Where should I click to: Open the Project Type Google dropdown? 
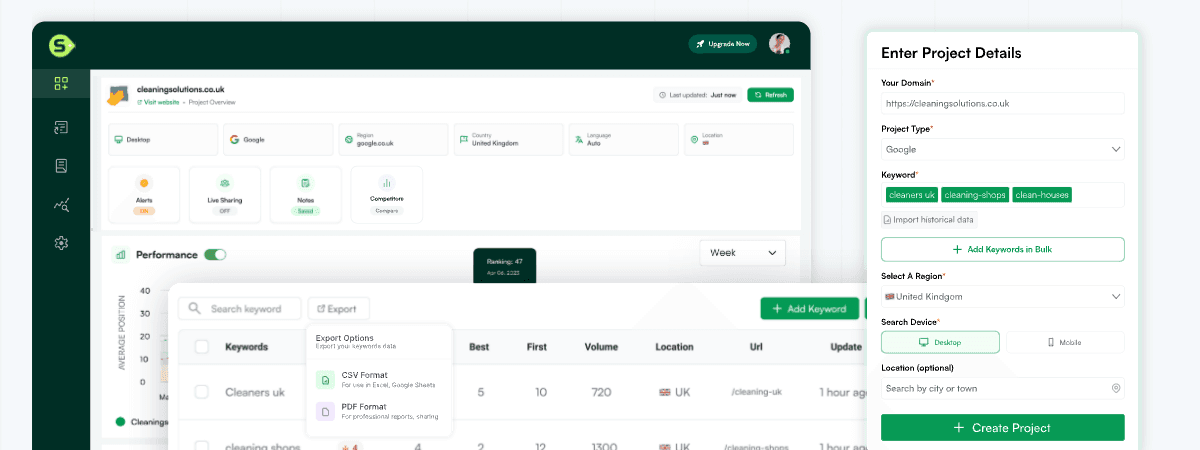(1002, 149)
